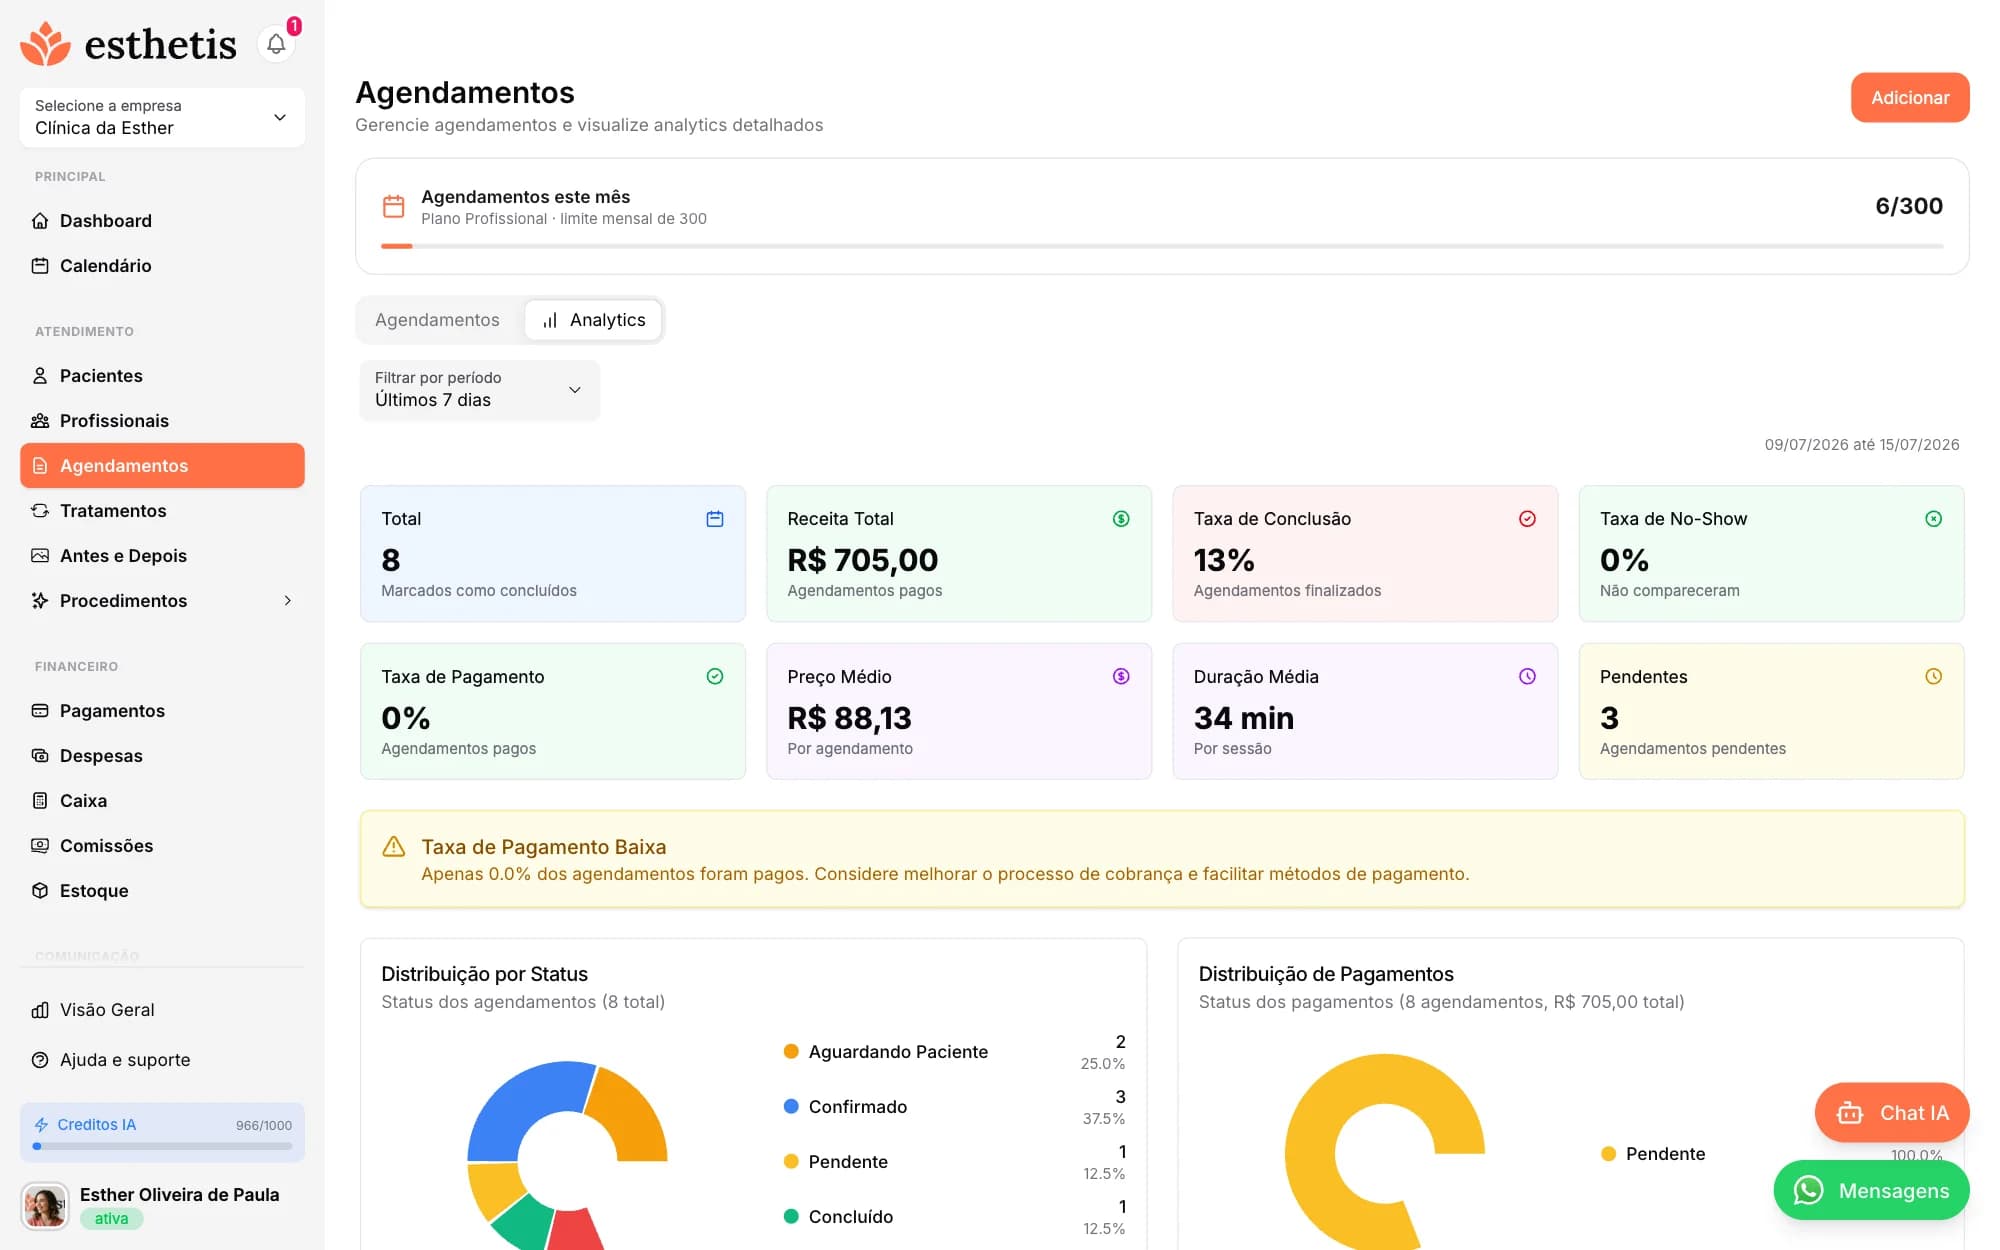2000x1250 pixels.
Task: Click dollar icon in Receita Total card
Action: pos(1121,519)
